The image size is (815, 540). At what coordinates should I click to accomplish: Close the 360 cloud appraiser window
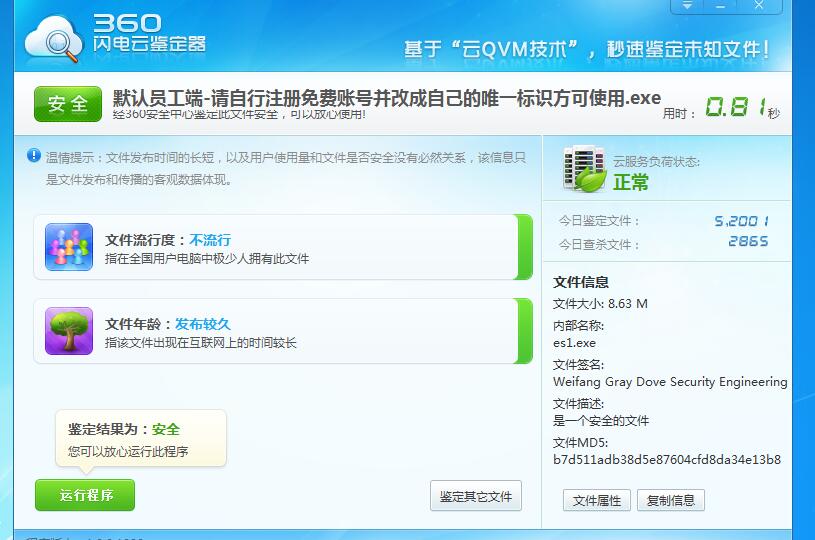coord(759,5)
